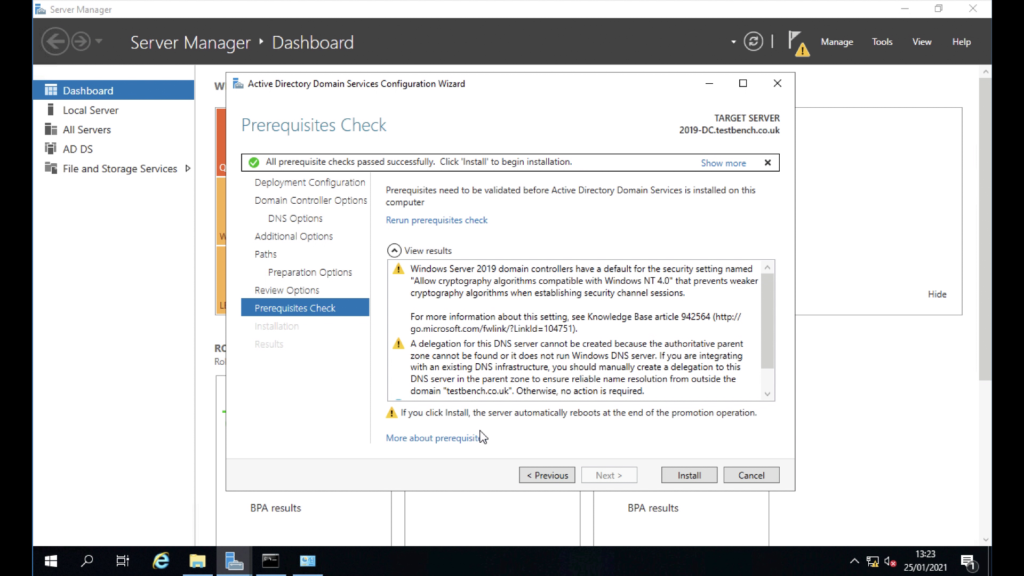Image resolution: width=1024 pixels, height=576 pixels.
Task: Open taskbar search
Action: (x=87, y=561)
